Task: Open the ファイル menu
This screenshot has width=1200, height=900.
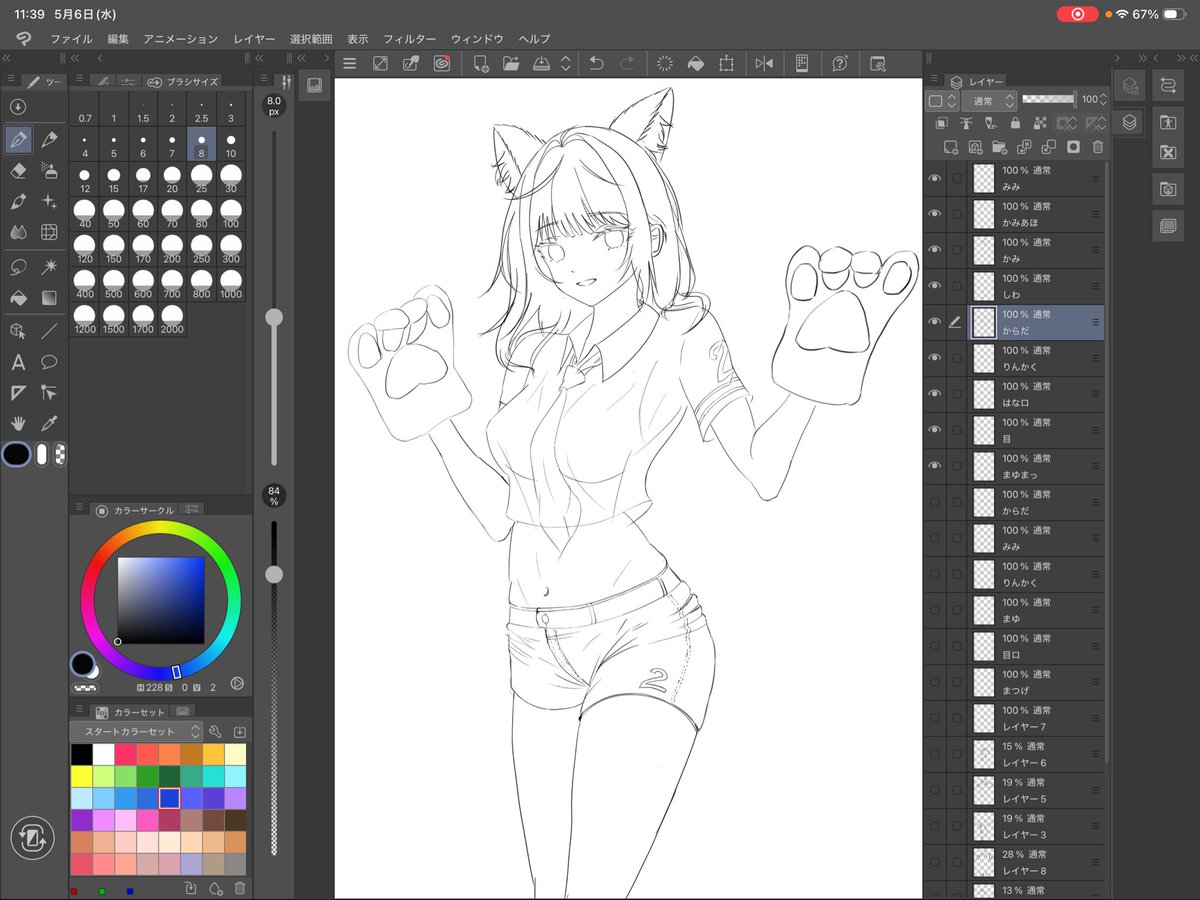Action: pyautogui.click(x=71, y=39)
